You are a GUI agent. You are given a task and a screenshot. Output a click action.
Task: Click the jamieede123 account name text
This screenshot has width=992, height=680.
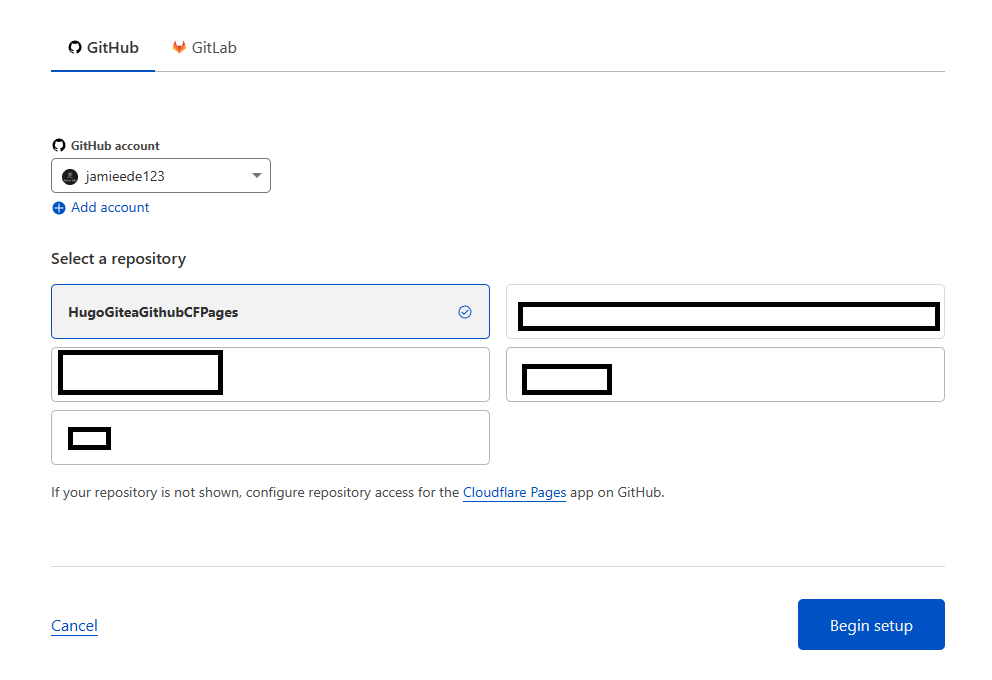click(x=125, y=176)
